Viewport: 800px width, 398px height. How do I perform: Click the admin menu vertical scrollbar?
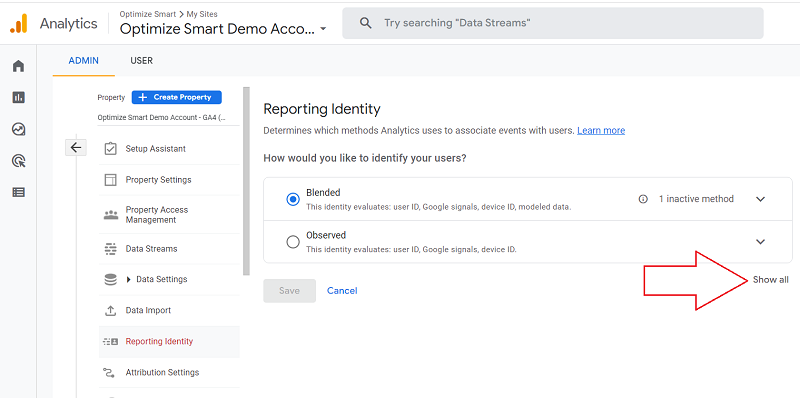coord(247,181)
